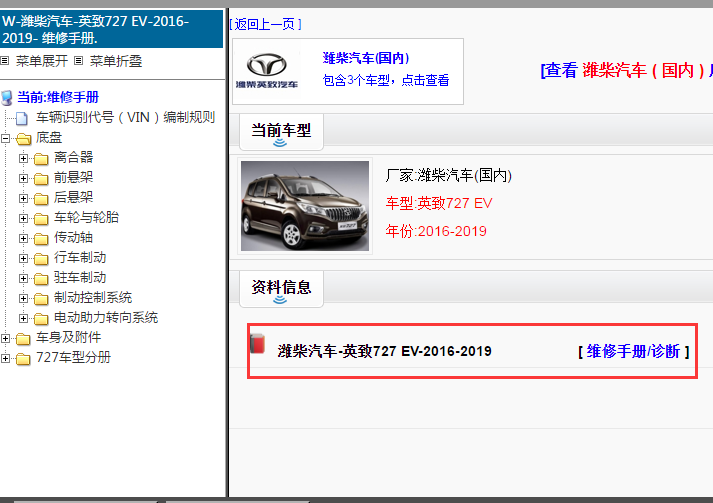Expand the 离合器 tree node
The width and height of the screenshot is (713, 503).
[x=23, y=158]
